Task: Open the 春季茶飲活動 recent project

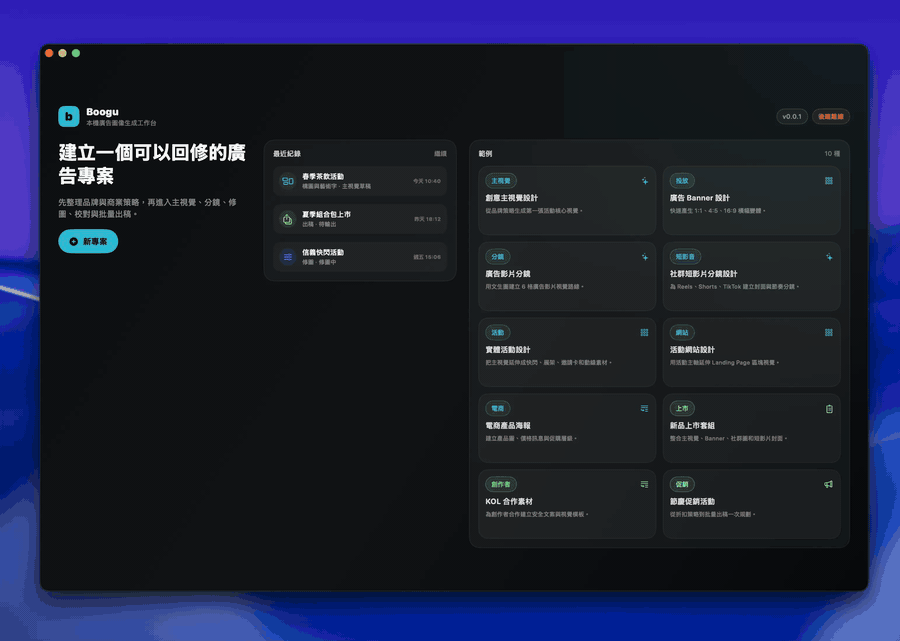Action: tap(360, 181)
